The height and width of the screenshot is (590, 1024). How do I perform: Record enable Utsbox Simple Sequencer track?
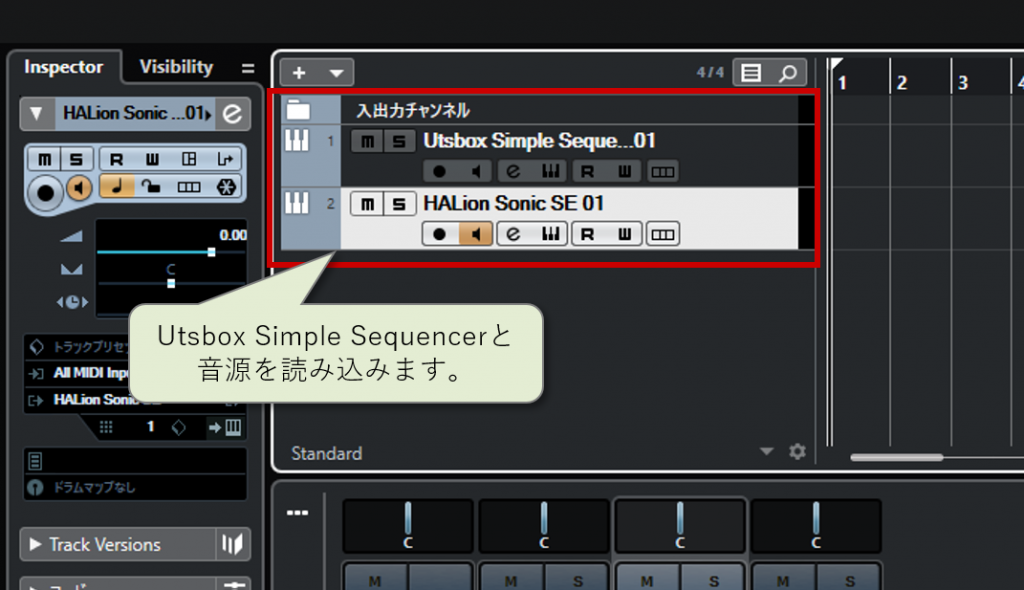coord(440,171)
